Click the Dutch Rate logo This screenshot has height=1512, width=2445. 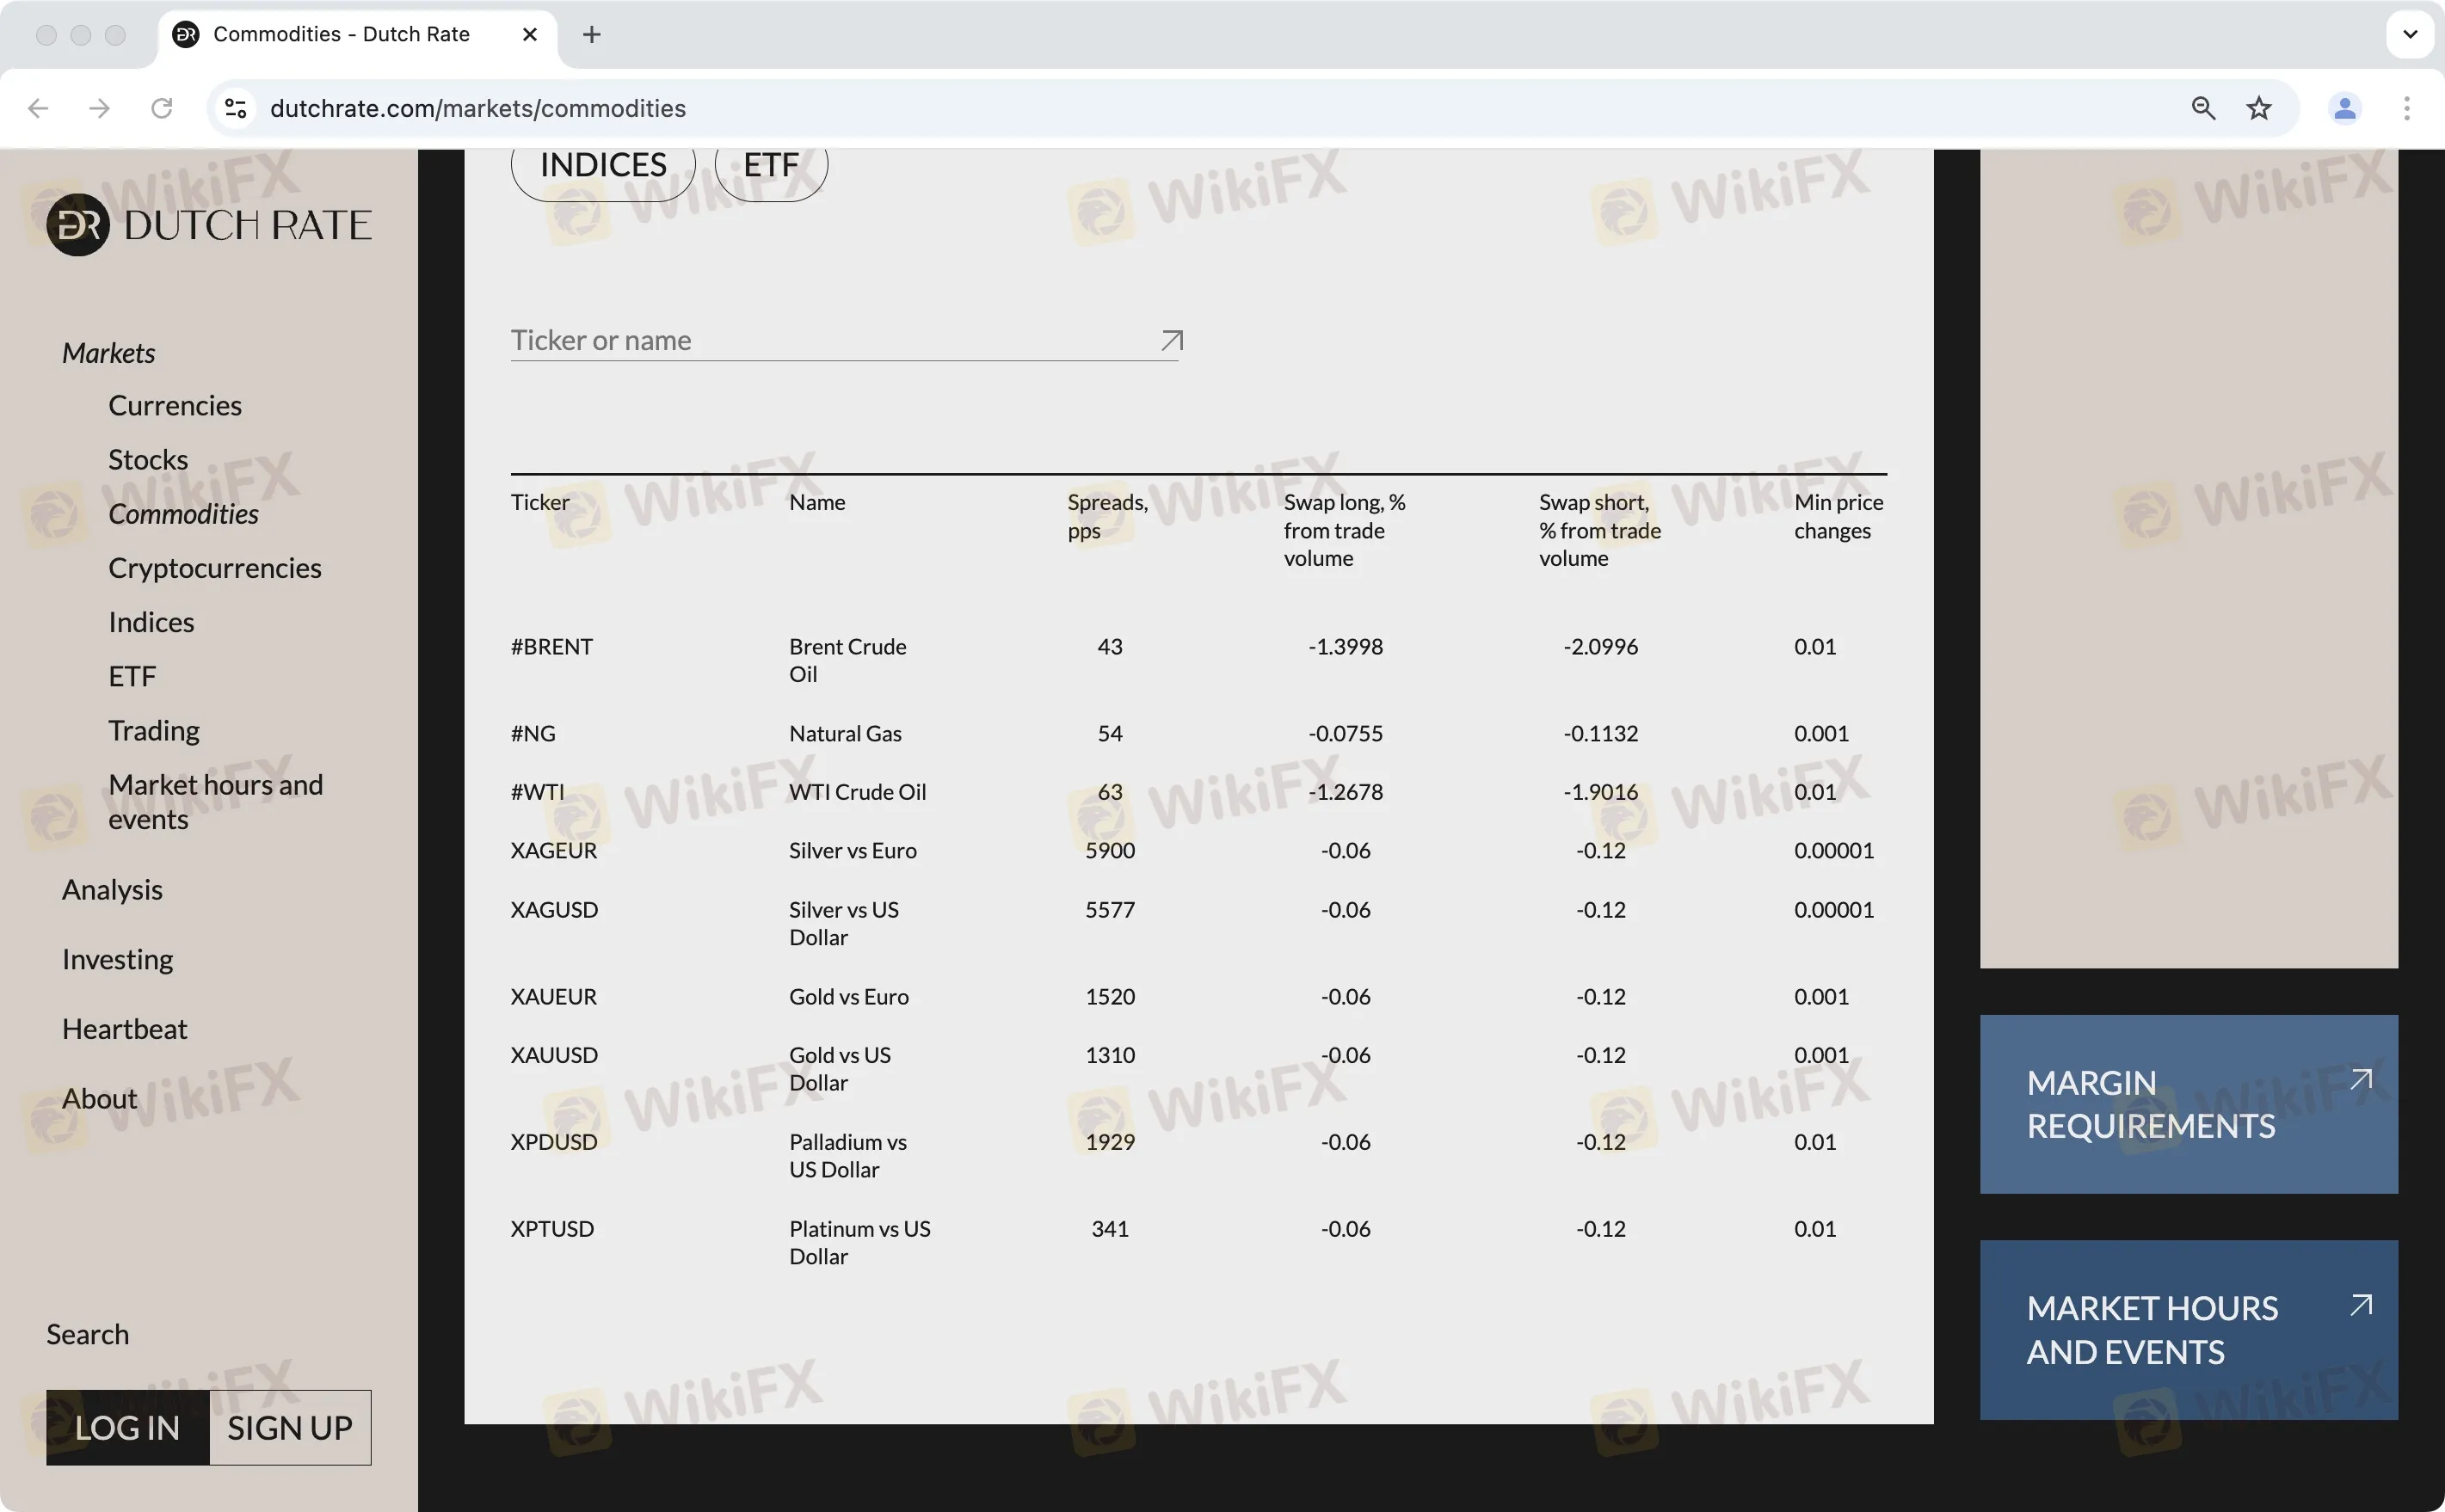pyautogui.click(x=207, y=224)
